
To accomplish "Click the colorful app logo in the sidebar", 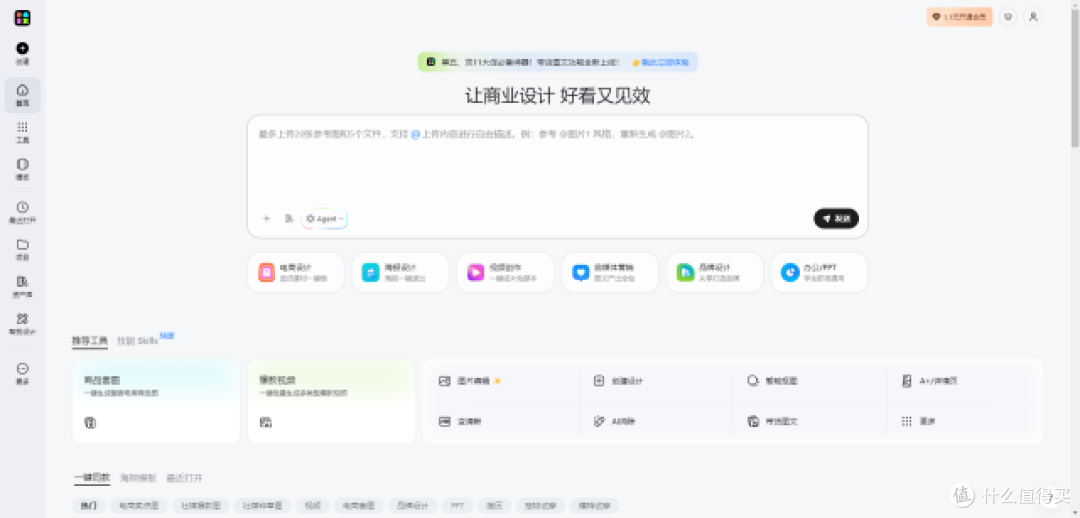I will tap(22, 18).
